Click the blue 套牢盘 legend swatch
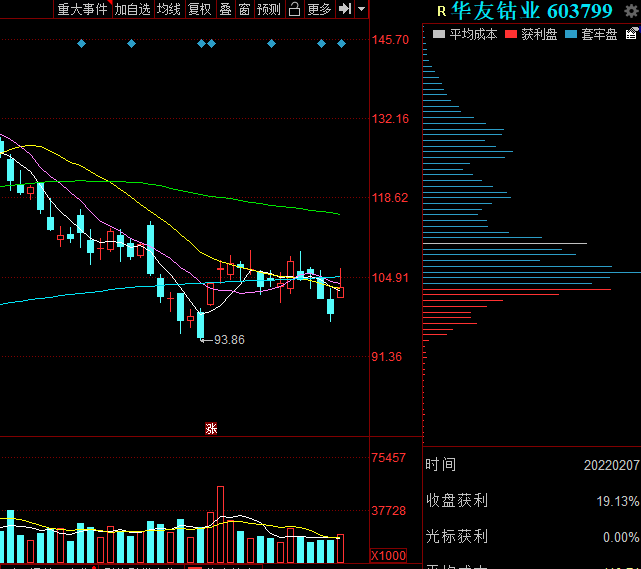The image size is (641, 569). click(571, 34)
